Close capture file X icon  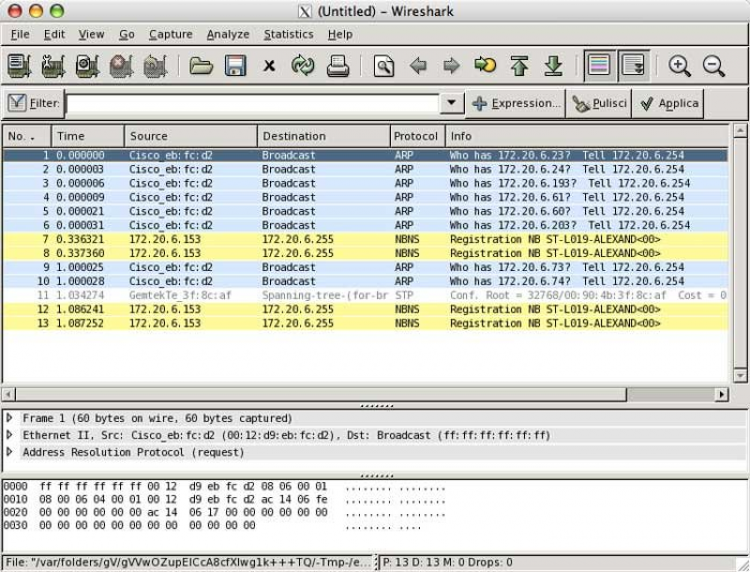pos(269,66)
